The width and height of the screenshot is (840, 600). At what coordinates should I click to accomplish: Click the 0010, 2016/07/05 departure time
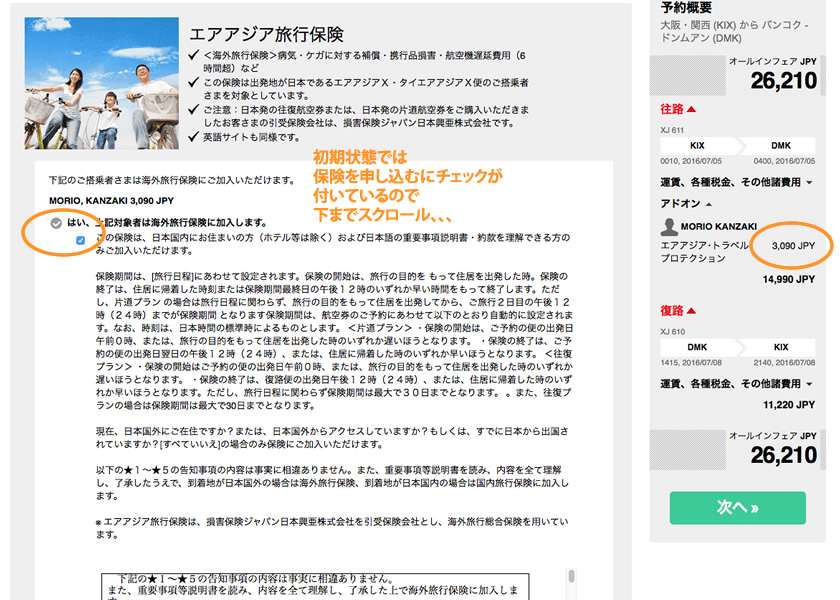[x=691, y=161]
